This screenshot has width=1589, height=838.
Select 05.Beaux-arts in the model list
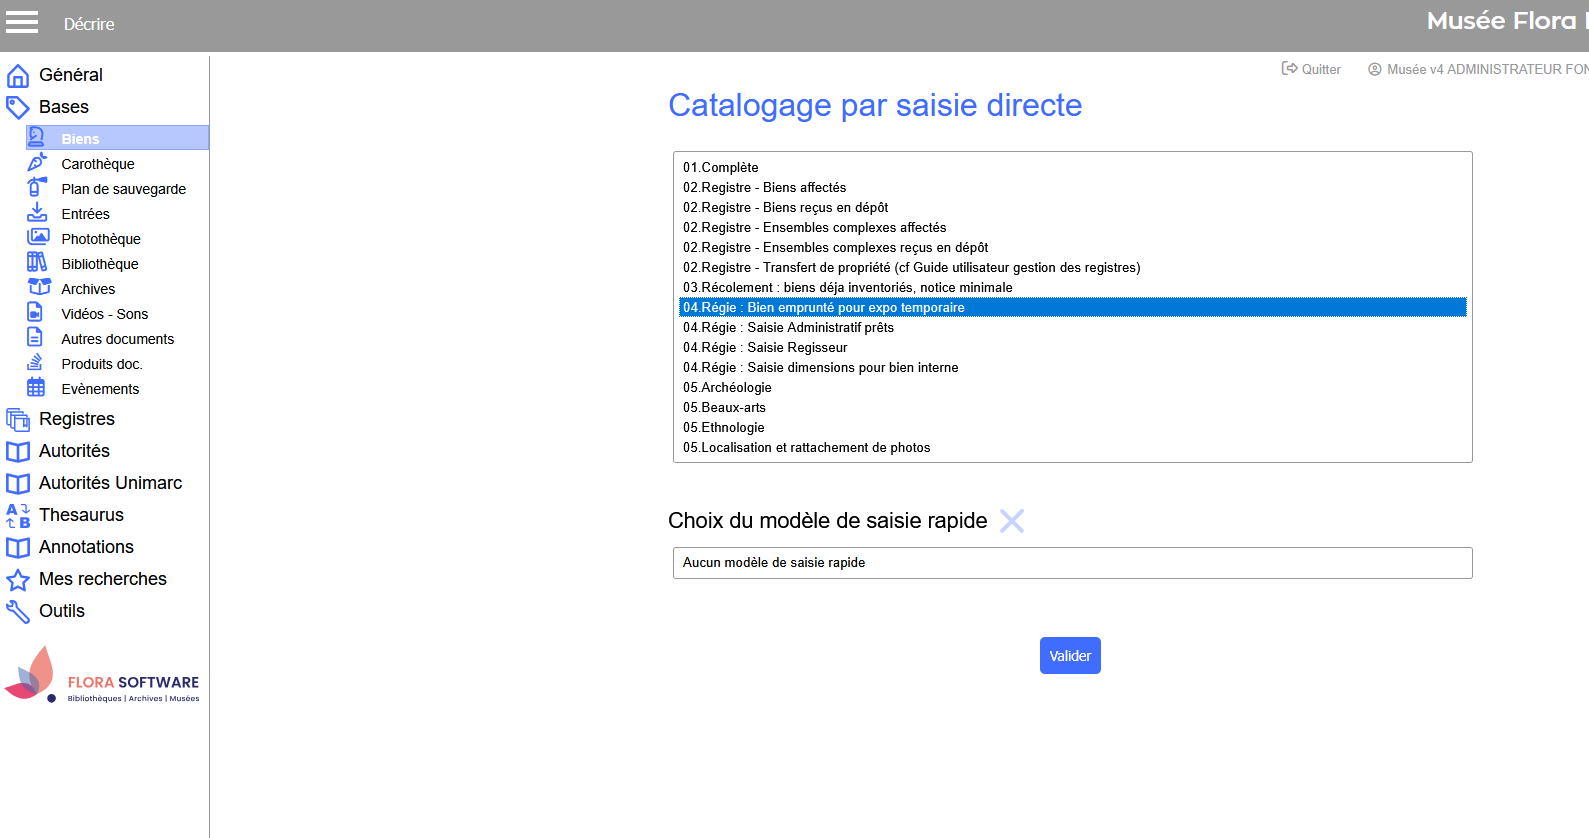pyautogui.click(x=724, y=407)
